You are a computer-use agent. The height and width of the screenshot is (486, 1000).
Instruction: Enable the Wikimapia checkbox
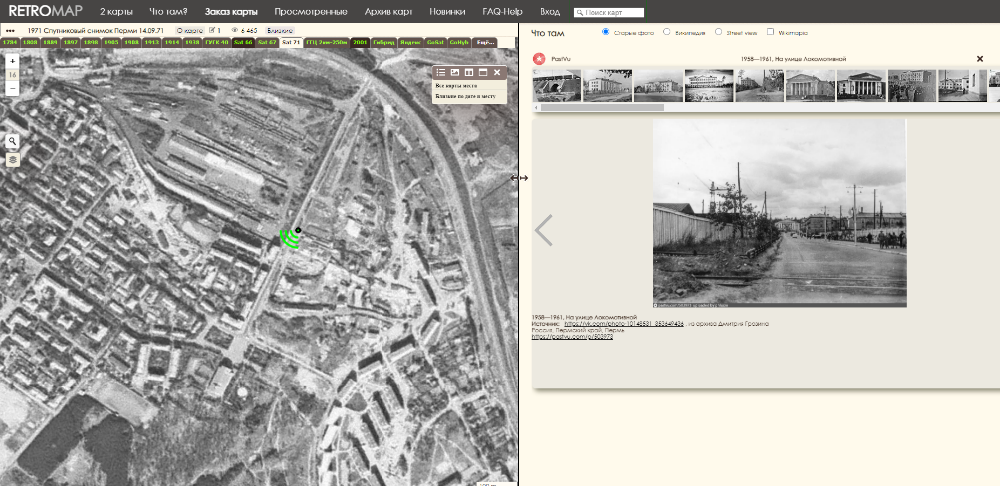(770, 32)
